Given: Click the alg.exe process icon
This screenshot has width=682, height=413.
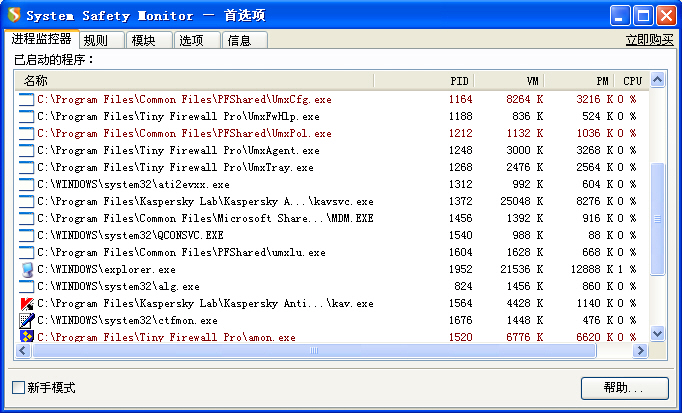Looking at the screenshot, I should coord(27,286).
